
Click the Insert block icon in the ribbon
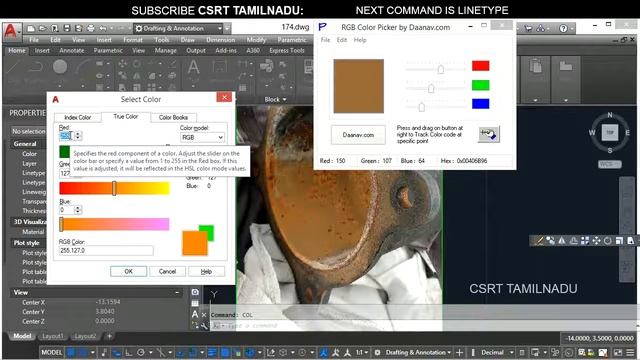[x=267, y=66]
